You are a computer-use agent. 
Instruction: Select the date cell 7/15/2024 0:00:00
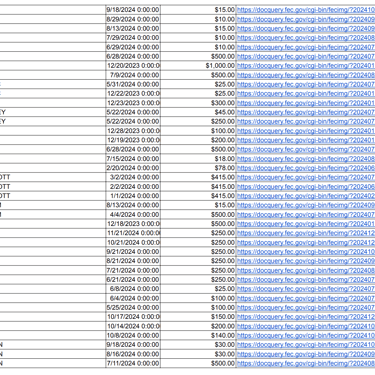tap(133, 159)
